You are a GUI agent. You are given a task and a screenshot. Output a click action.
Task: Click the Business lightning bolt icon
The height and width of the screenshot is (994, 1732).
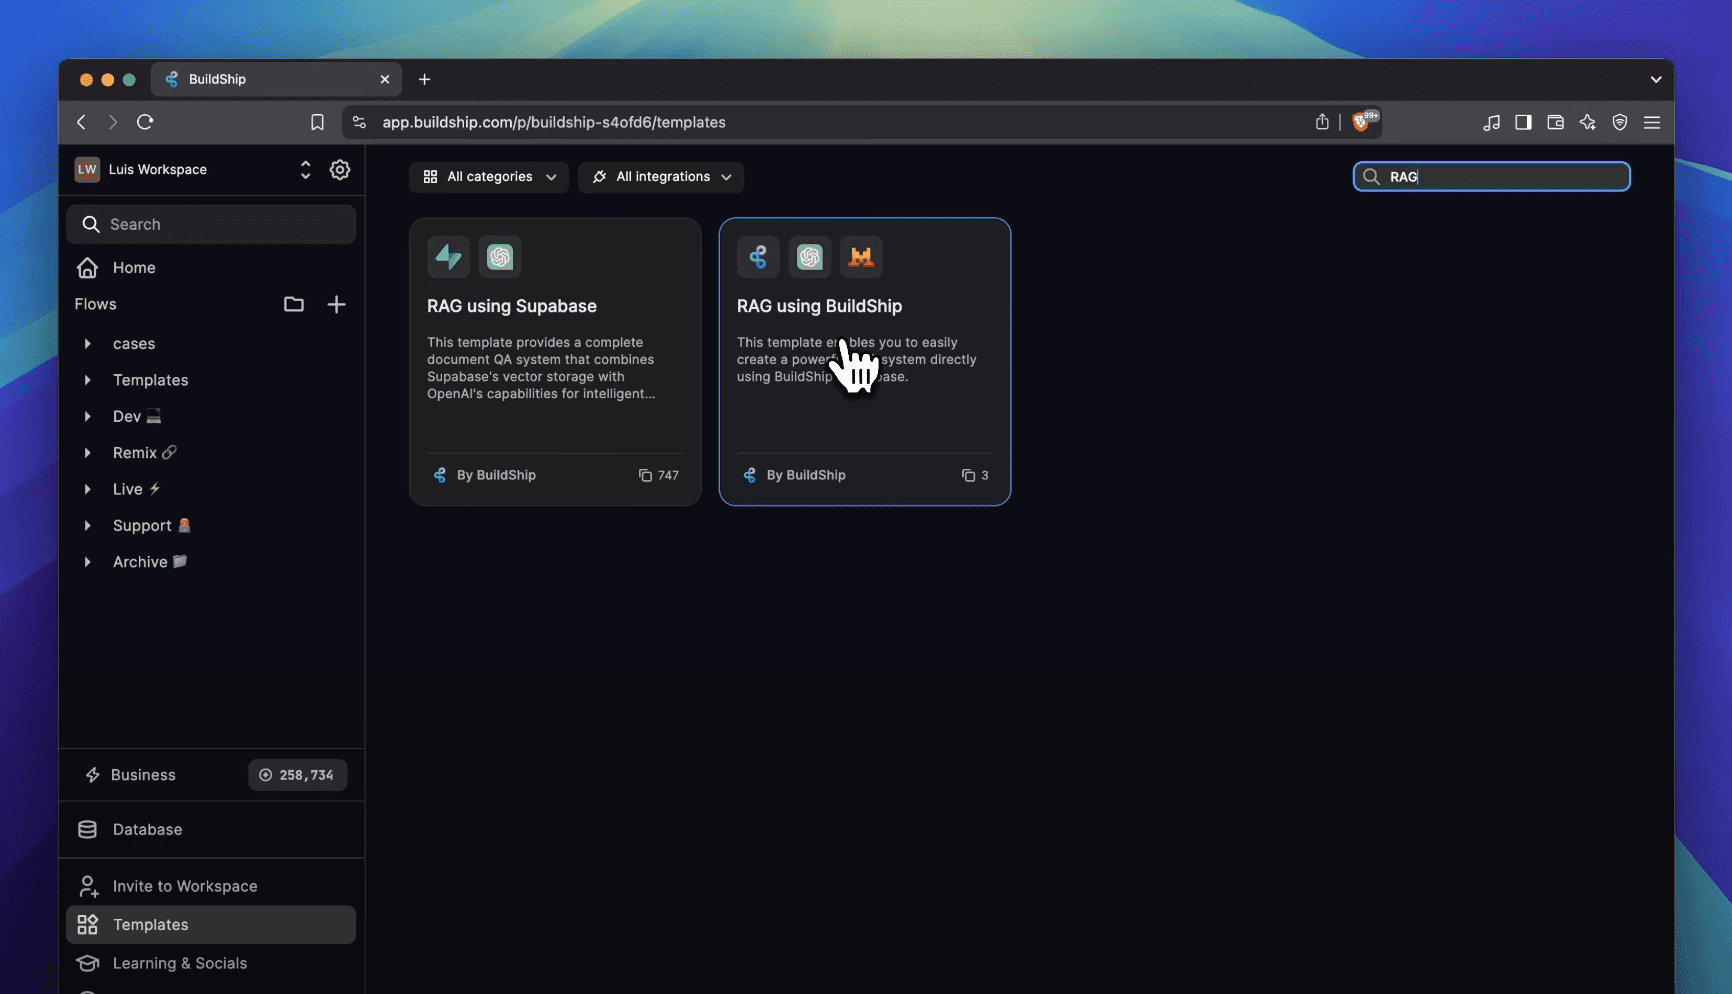93,775
